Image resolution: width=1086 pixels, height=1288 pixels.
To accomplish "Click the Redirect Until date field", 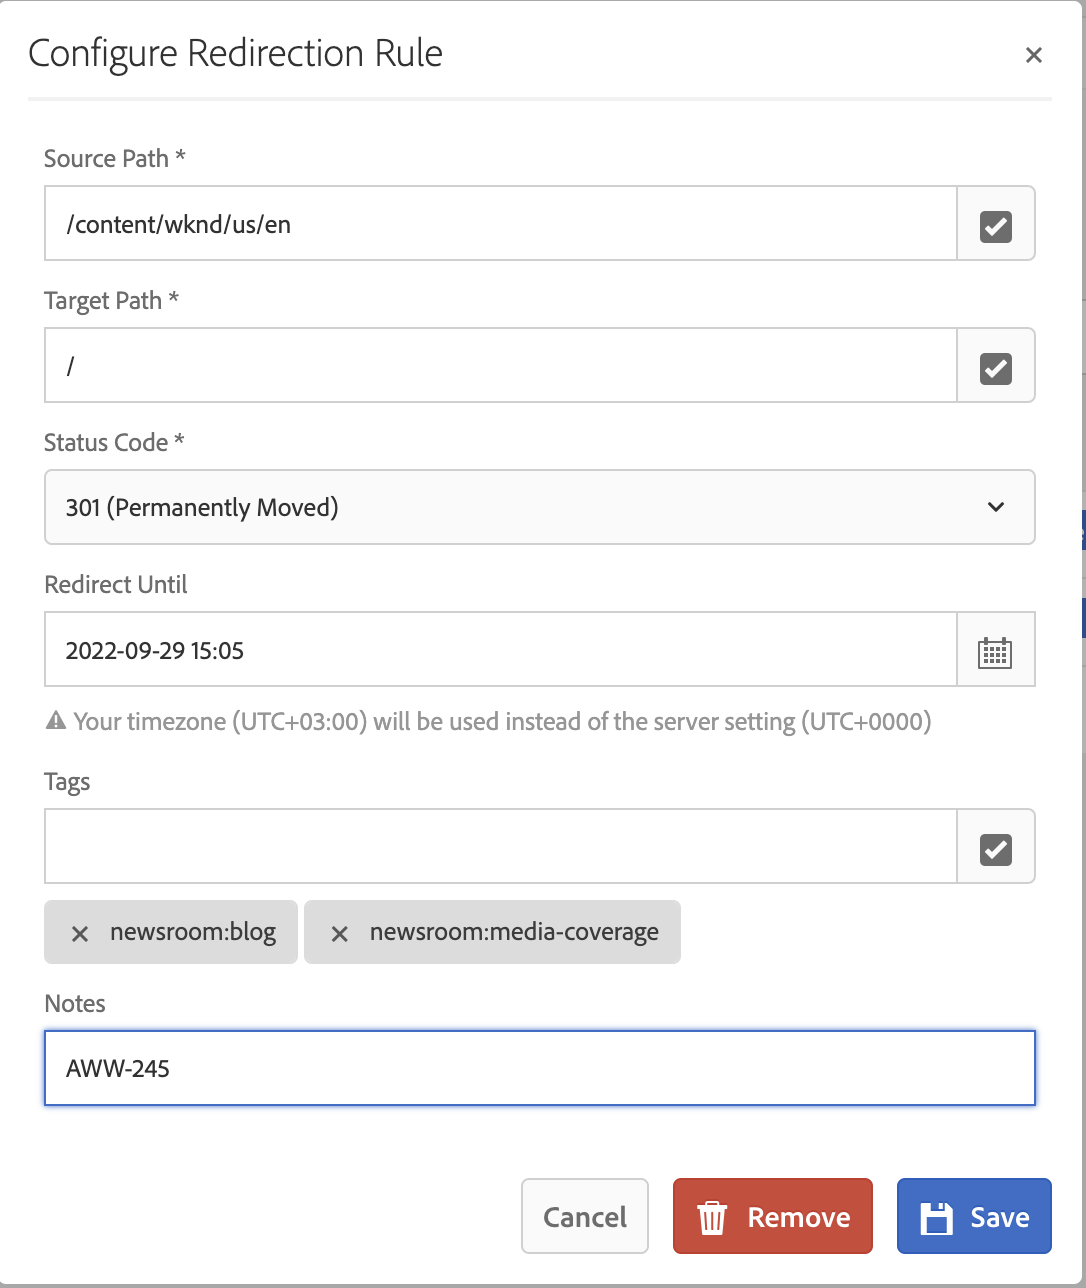I will click(x=500, y=649).
